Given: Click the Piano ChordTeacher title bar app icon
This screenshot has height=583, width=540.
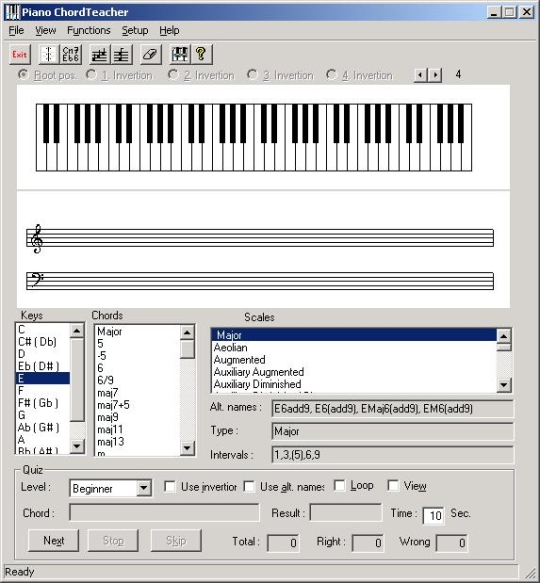Looking at the screenshot, I should tap(12, 12).
